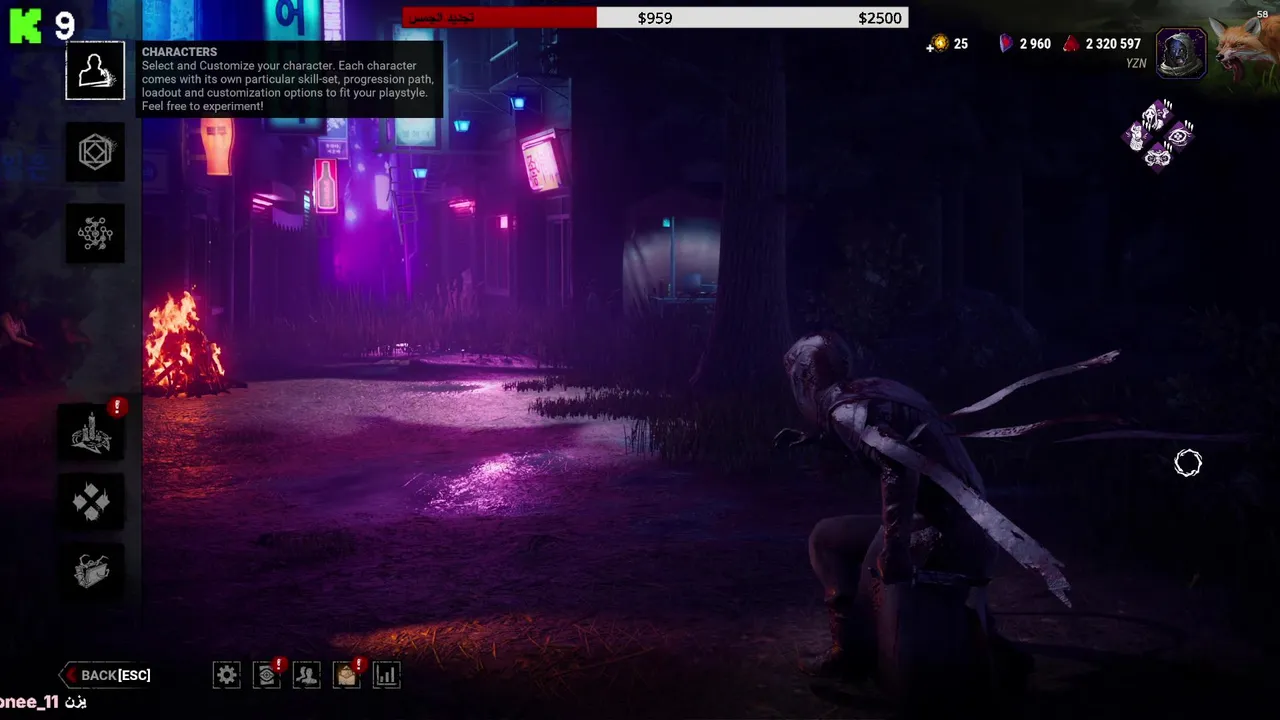
Task: Open the Characters menu icon
Action: tap(95, 70)
